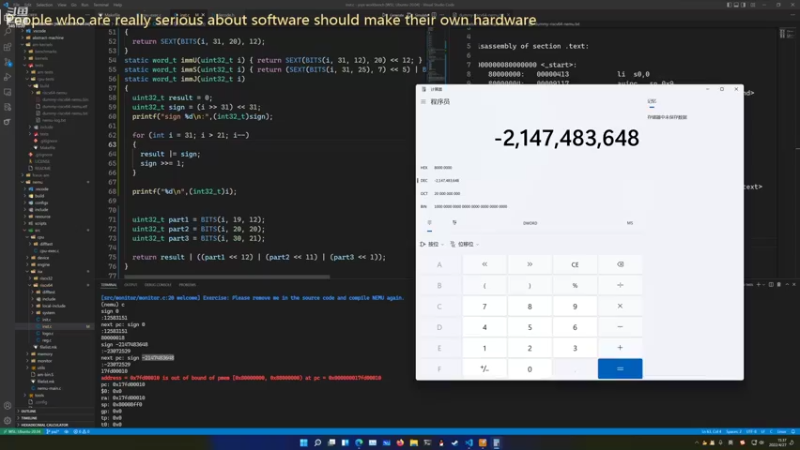Click the calculator digit 7 key
This screenshot has width=800, height=450.
tap(484, 306)
